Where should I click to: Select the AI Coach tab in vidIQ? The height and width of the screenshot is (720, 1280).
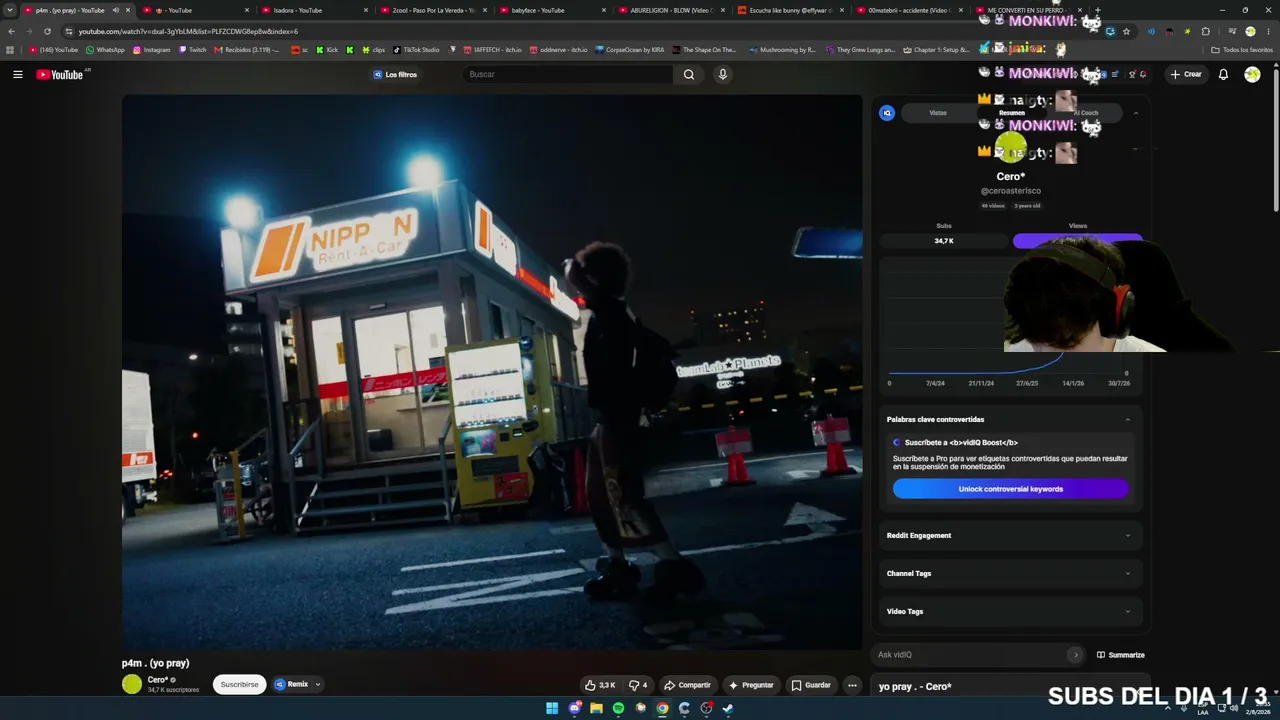(1086, 113)
